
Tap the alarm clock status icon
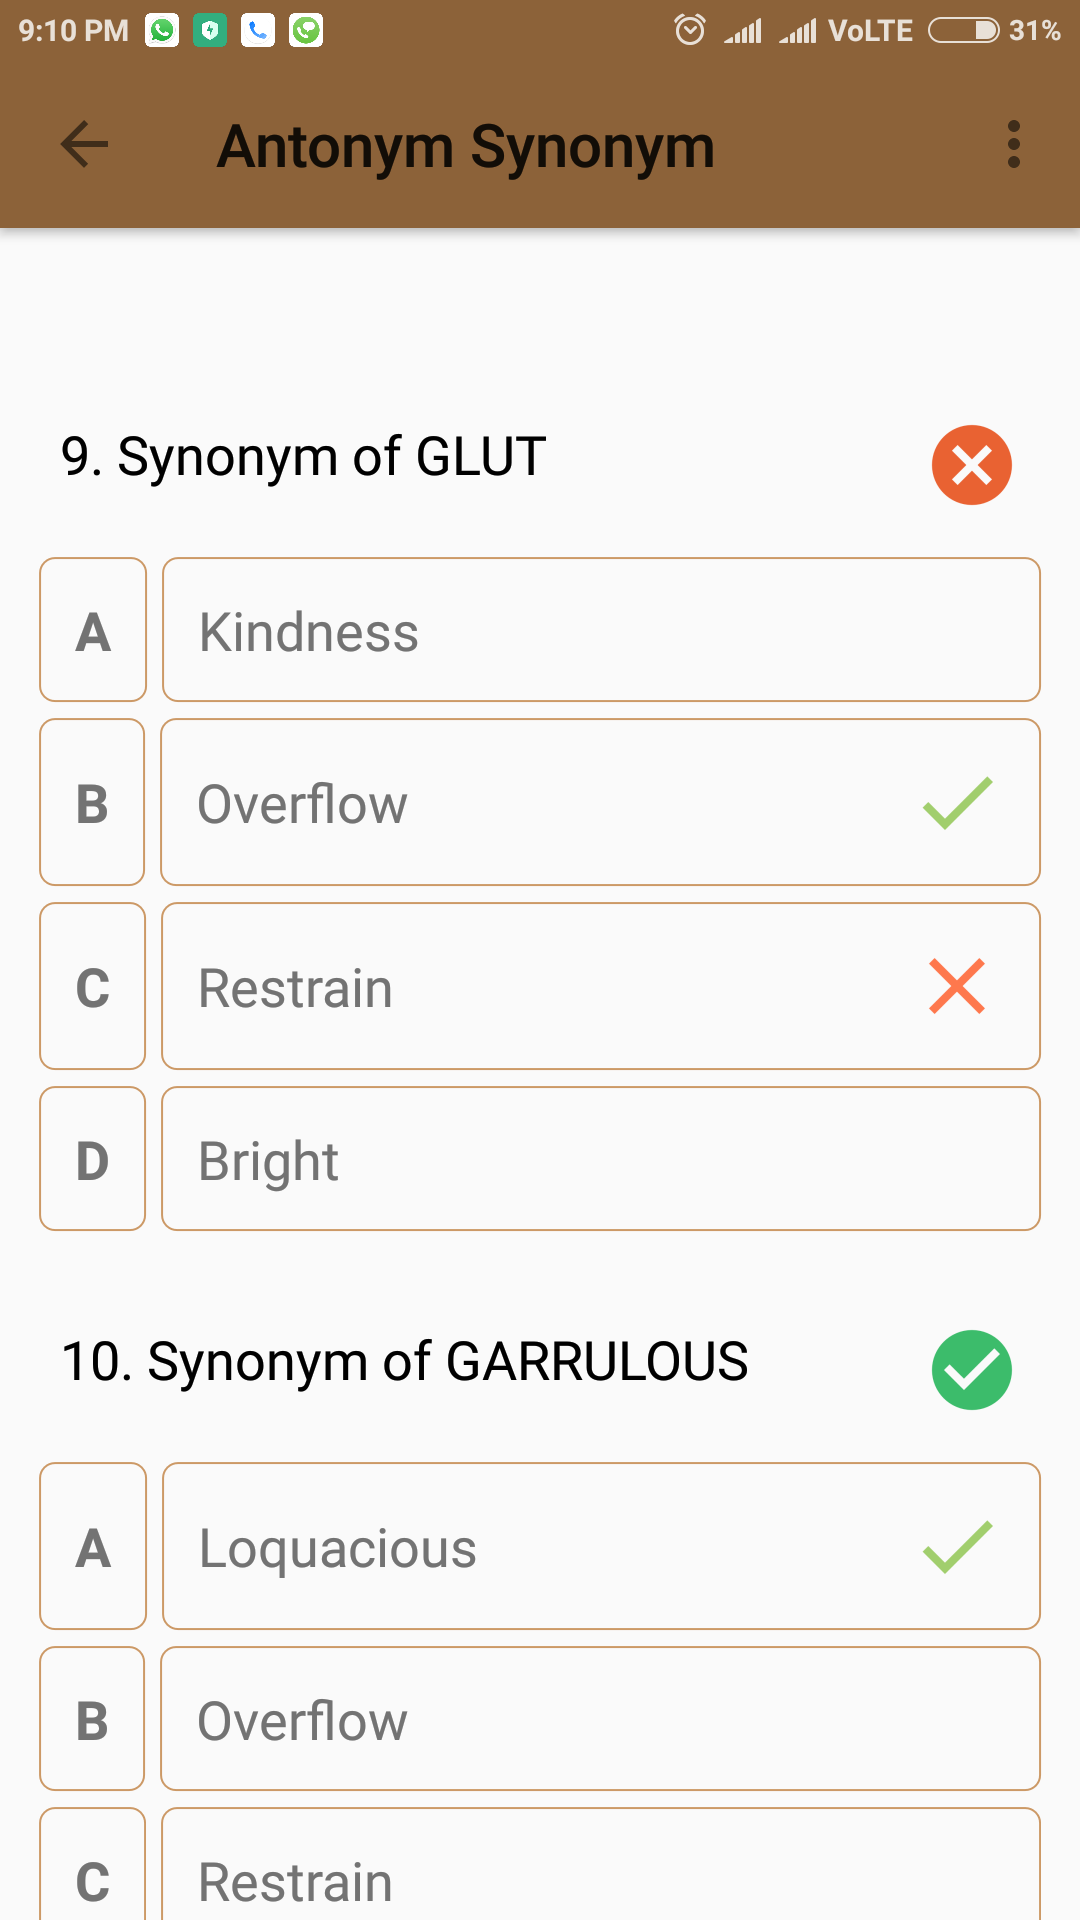point(690,30)
